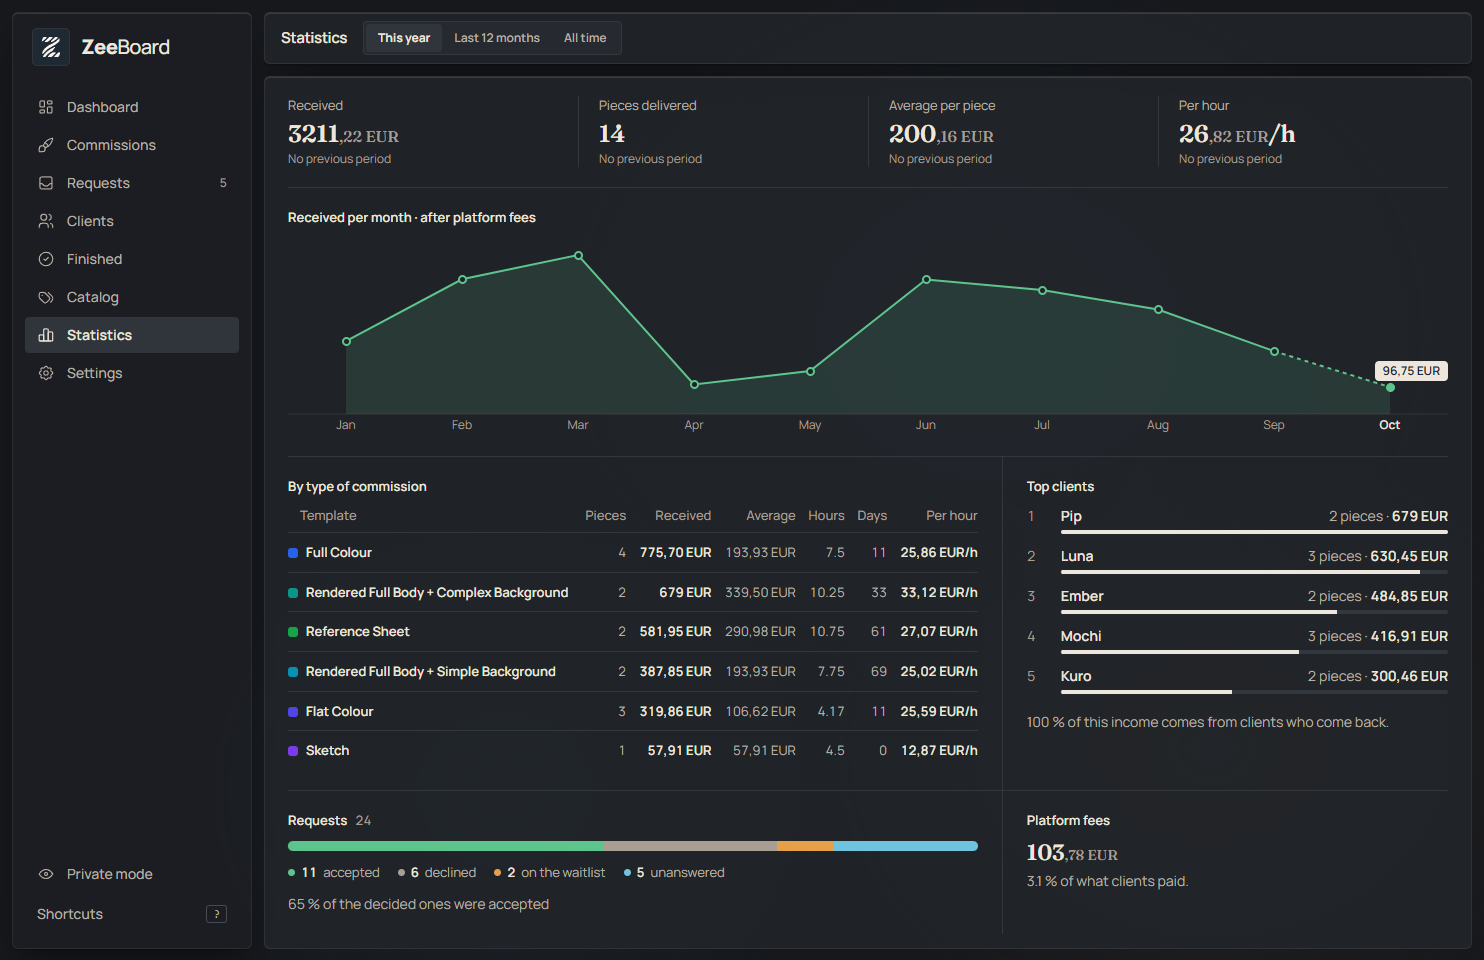Select Rendered Full Body + Complex Background row
1484x960 pixels.
coord(633,593)
